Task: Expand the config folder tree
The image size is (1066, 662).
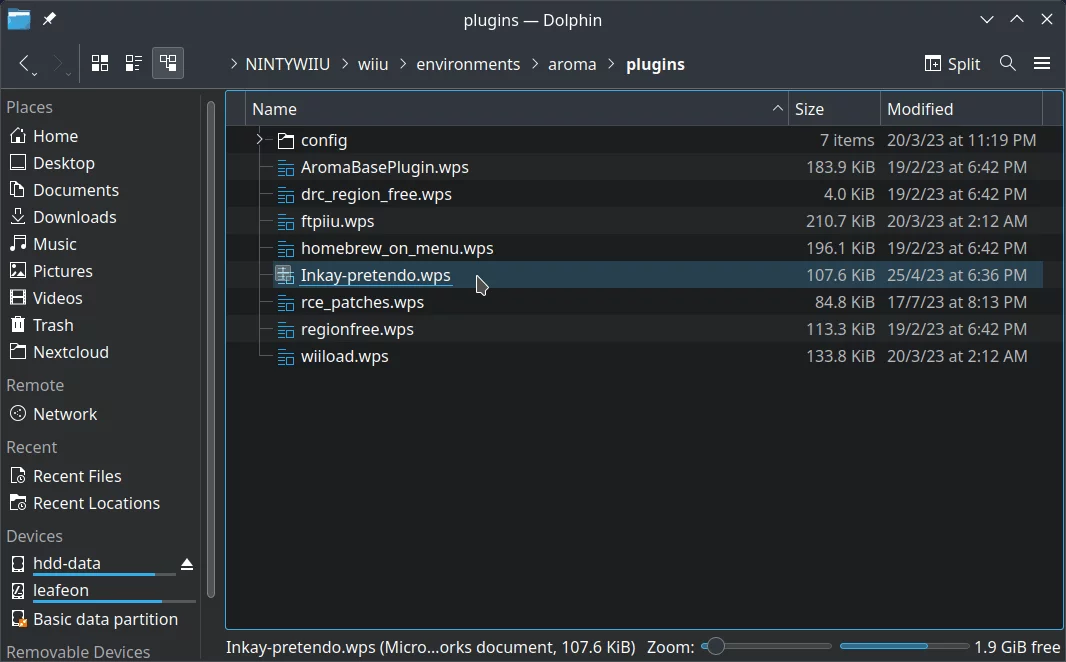Action: [x=260, y=140]
